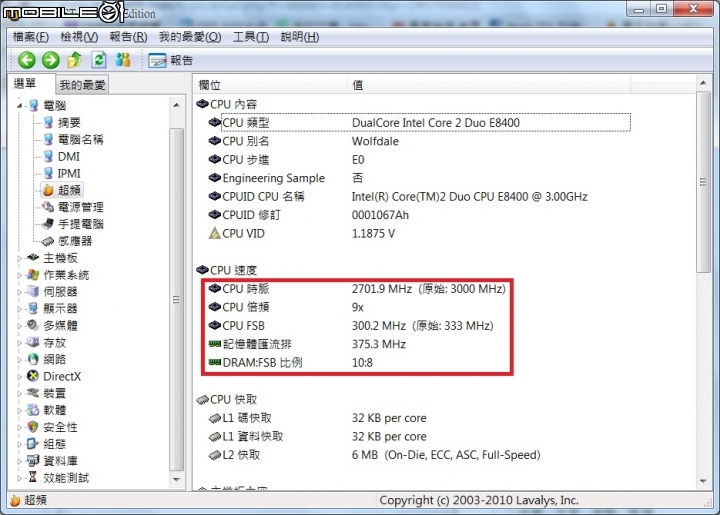The width and height of the screenshot is (720, 515).
Task: Select DMI in the tree
Action: 68,157
